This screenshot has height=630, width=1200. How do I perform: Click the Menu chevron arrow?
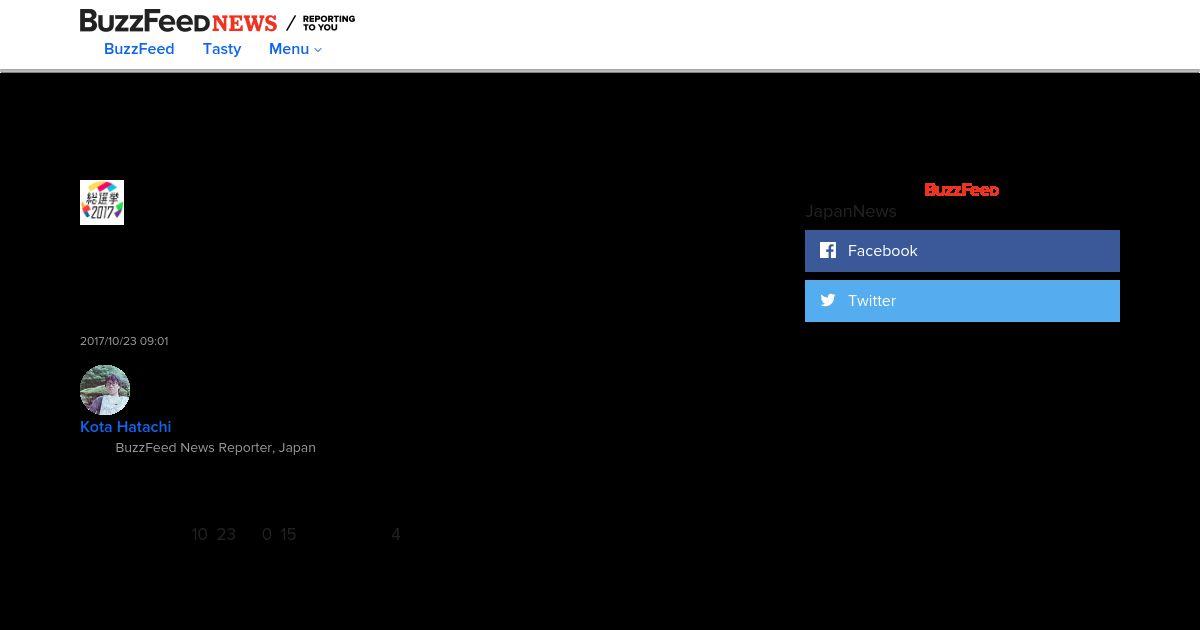pyautogui.click(x=318, y=50)
